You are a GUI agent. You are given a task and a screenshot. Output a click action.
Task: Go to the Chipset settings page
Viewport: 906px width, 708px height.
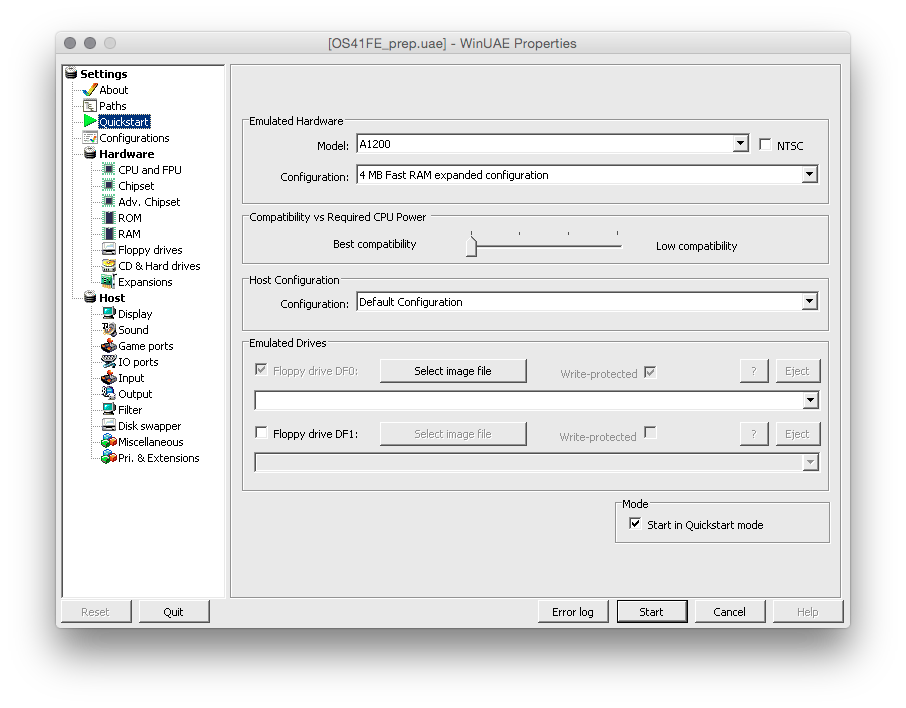(136, 186)
